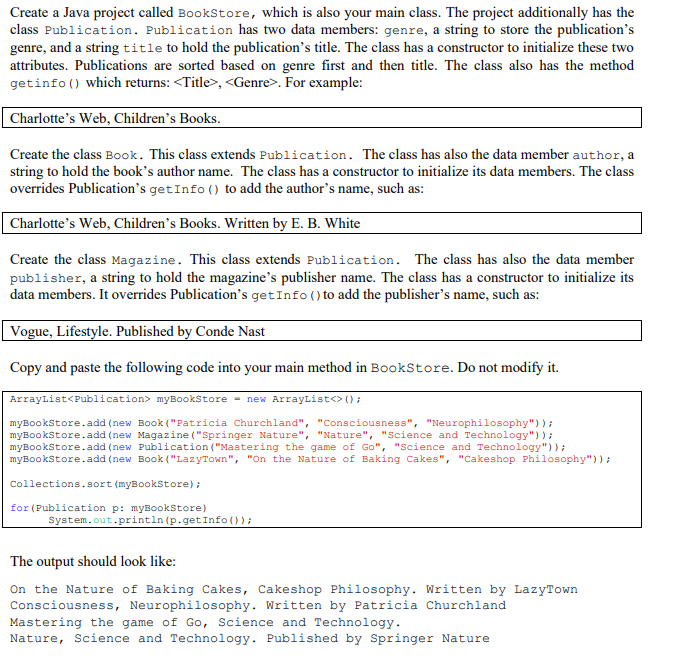Viewport: 688px width, 659px height.
Task: Click the code line adding Magazine "Springer Nature"
Action: click(281, 435)
